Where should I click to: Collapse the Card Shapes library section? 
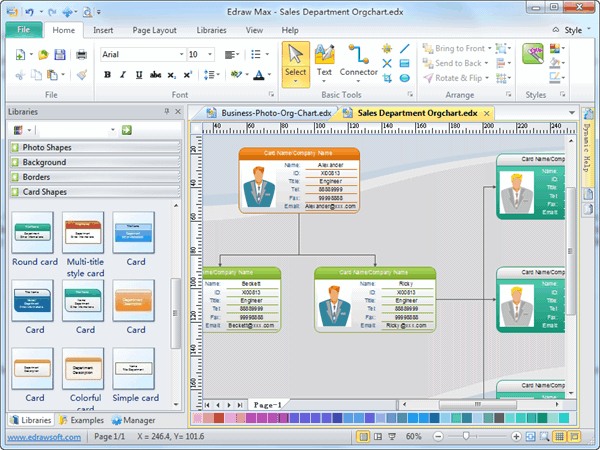pyautogui.click(x=16, y=190)
